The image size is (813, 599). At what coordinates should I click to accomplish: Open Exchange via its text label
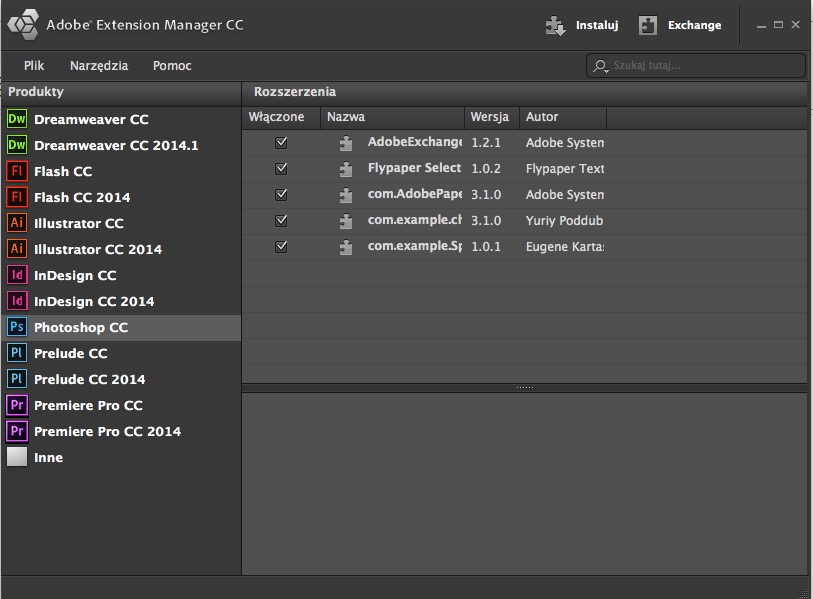click(694, 25)
